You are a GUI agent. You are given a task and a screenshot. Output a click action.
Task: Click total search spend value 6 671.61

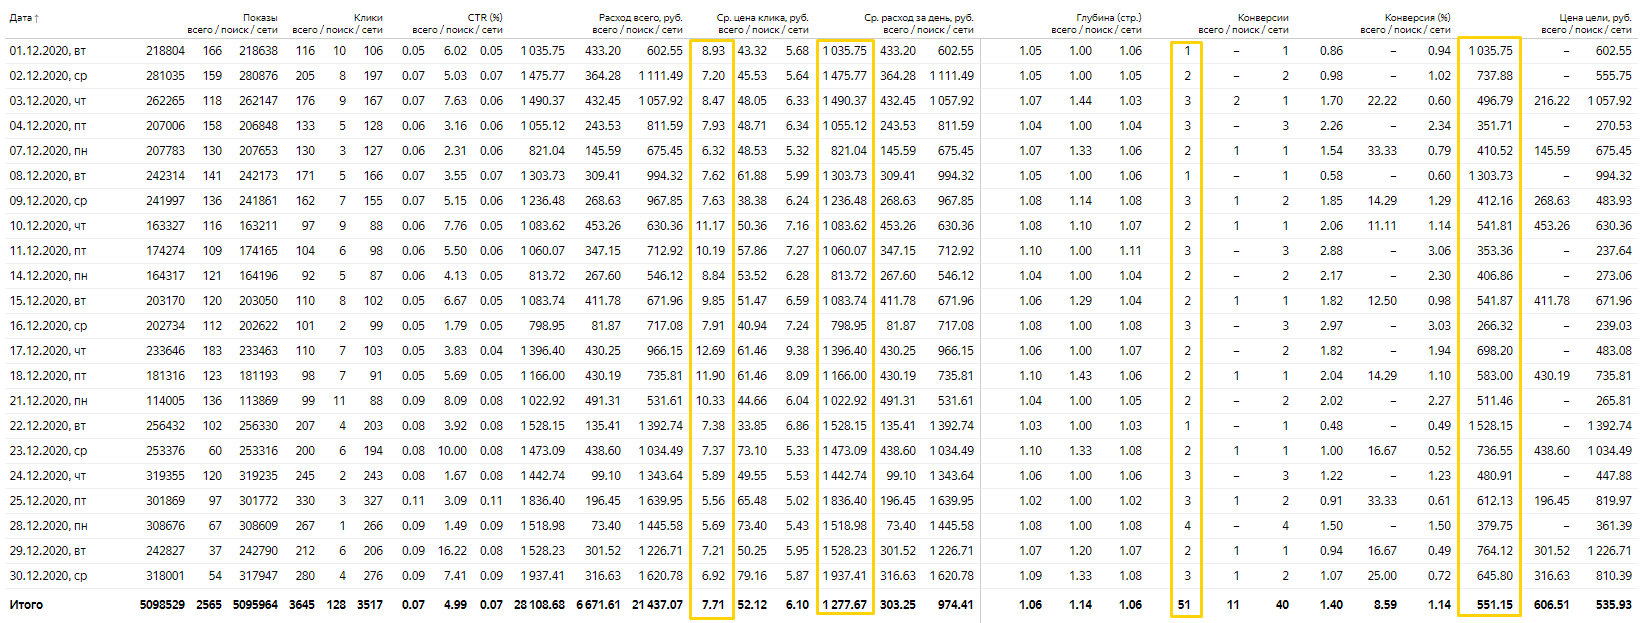point(599,604)
